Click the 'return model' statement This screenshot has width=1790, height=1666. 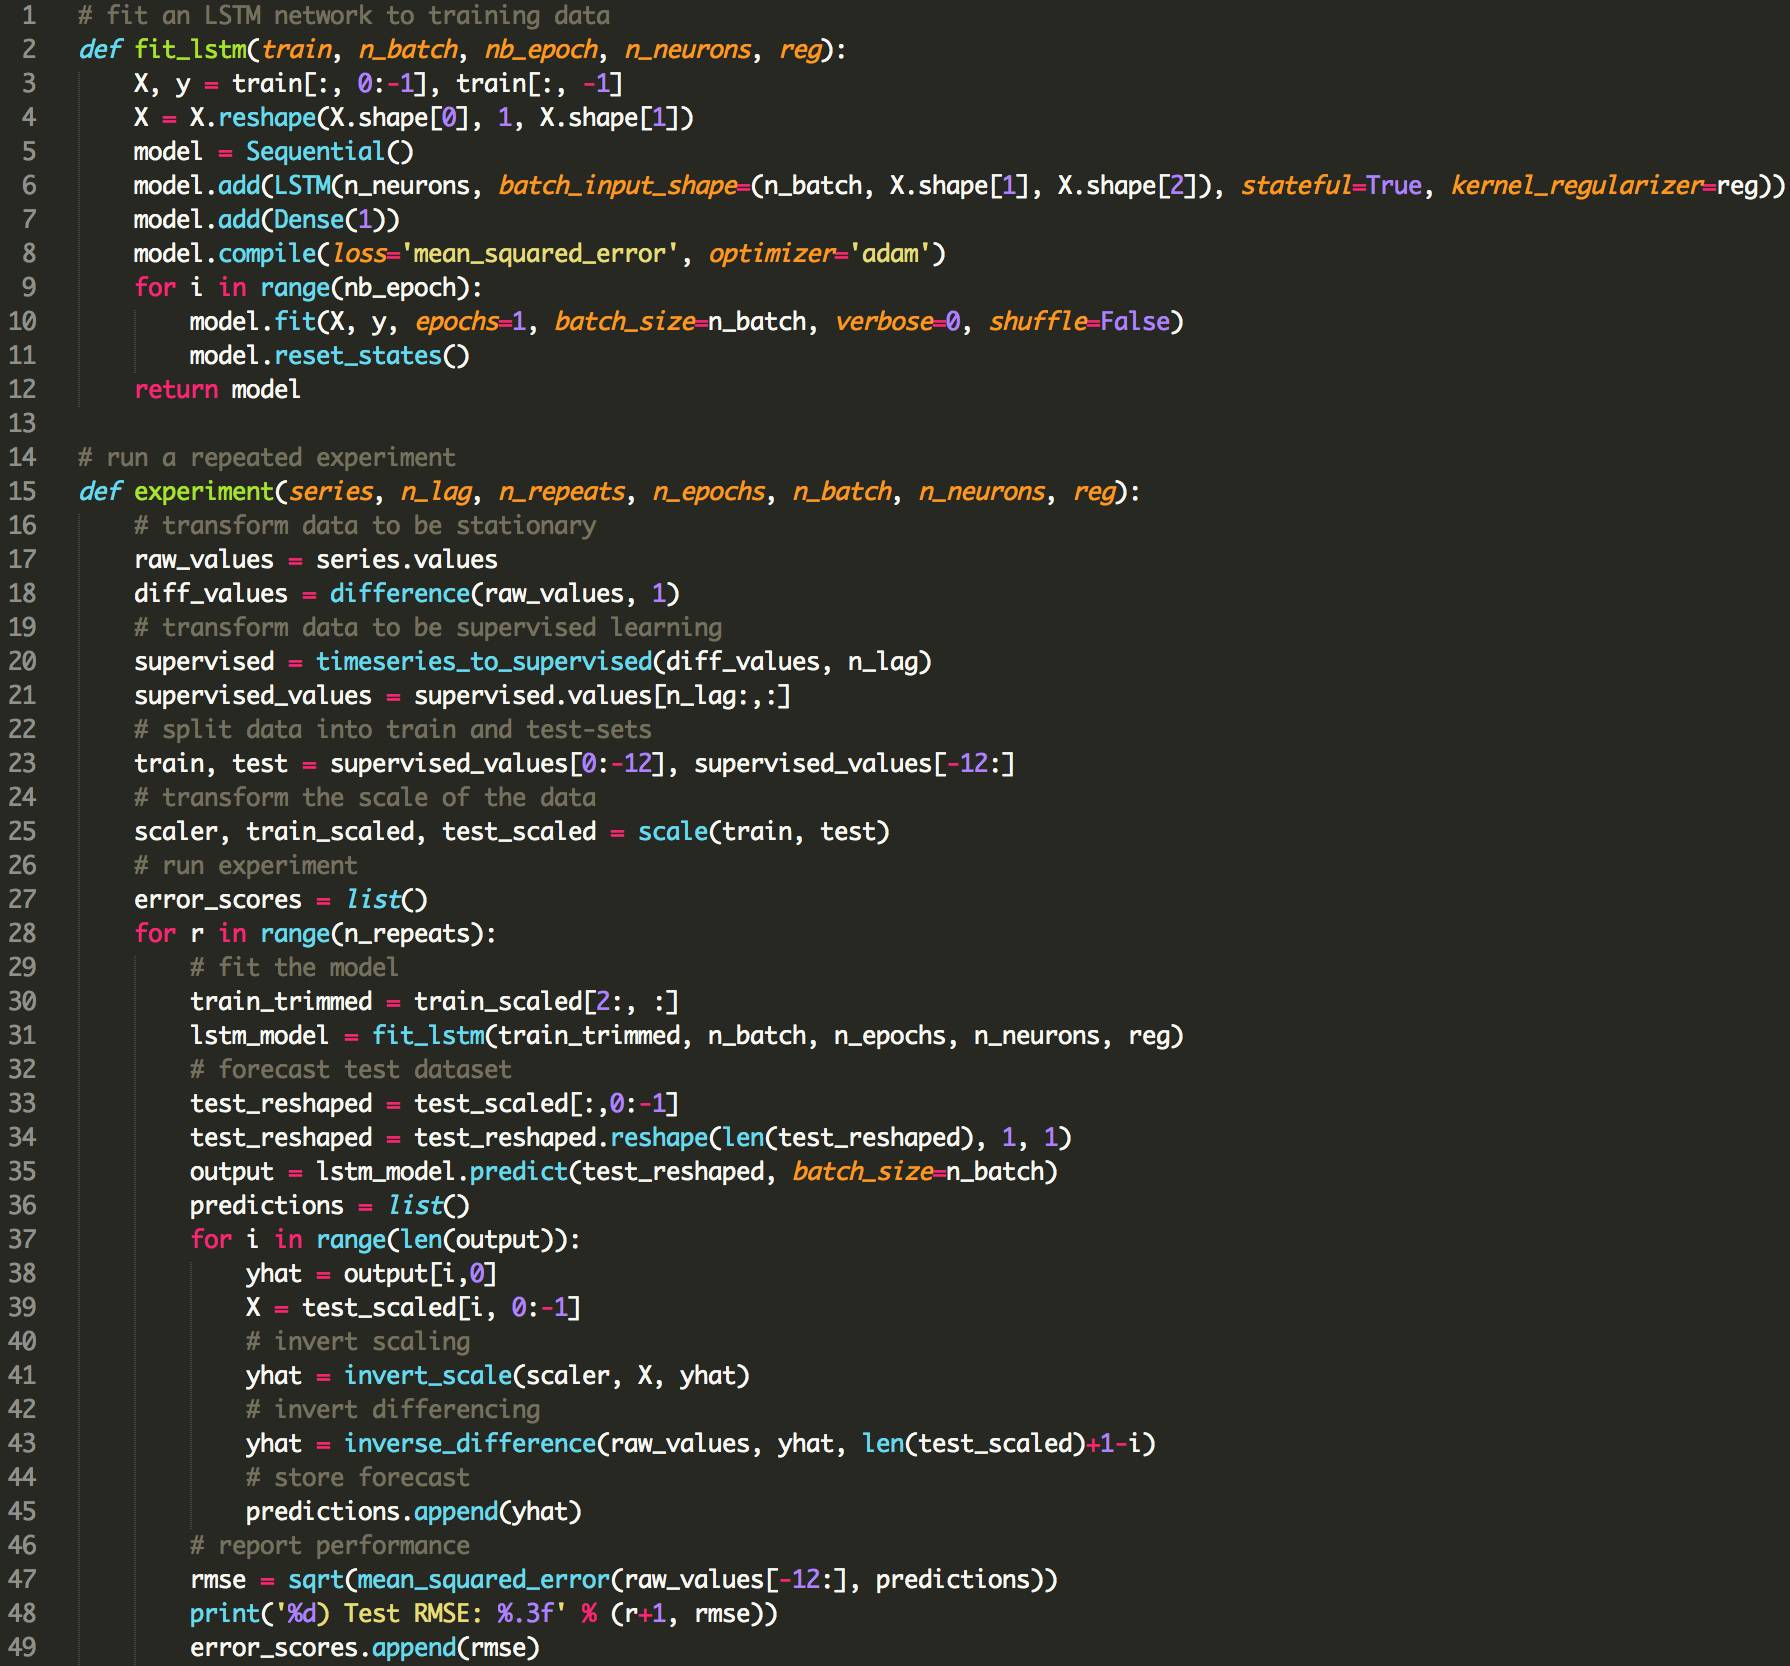[x=217, y=390]
